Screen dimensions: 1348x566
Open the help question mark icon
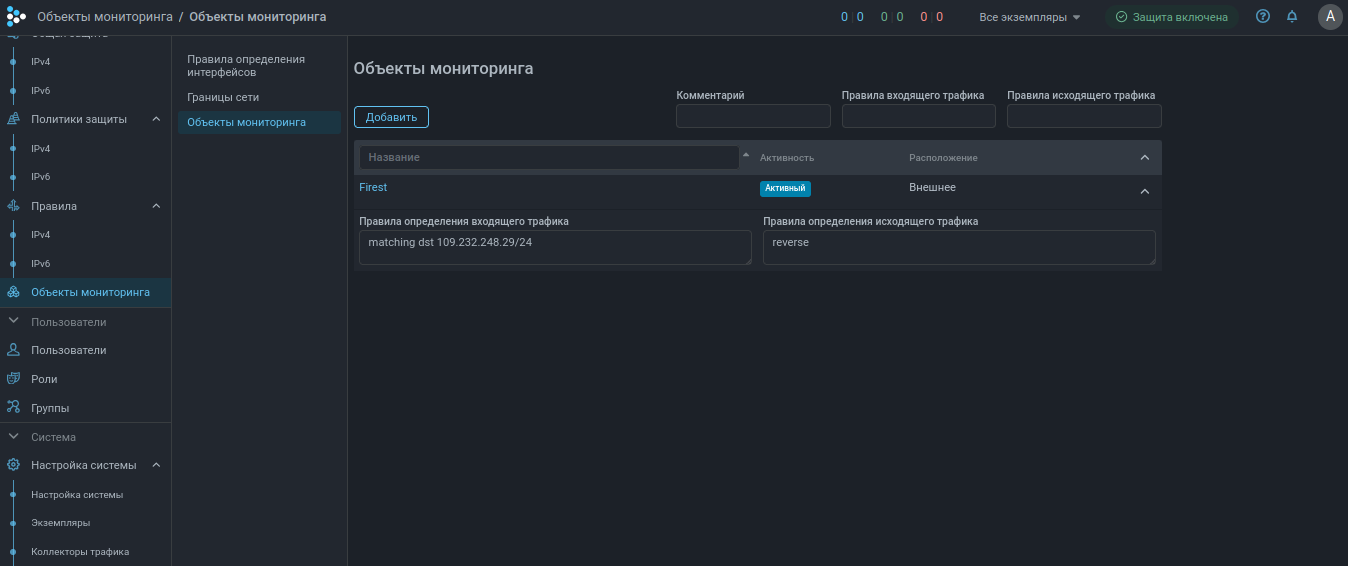[x=1263, y=17]
